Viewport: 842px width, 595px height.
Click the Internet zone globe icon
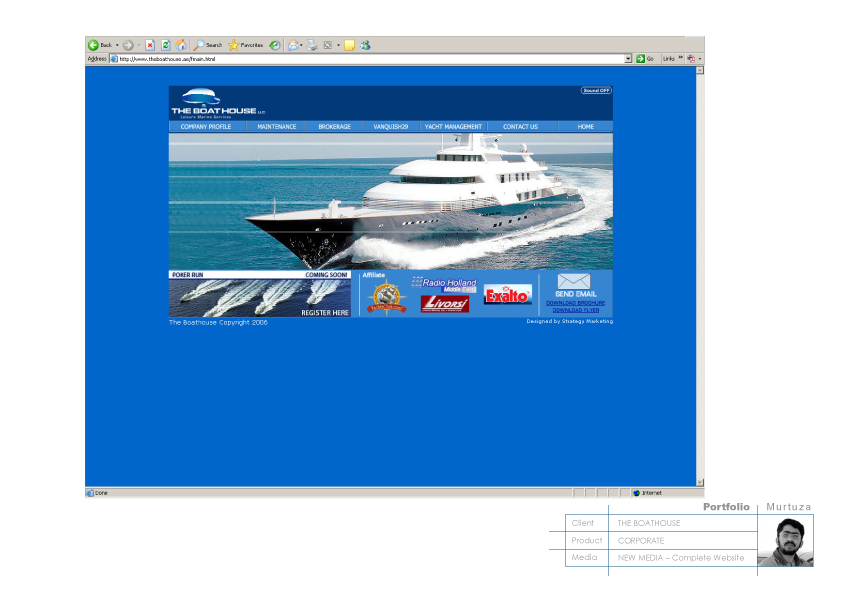click(636, 493)
